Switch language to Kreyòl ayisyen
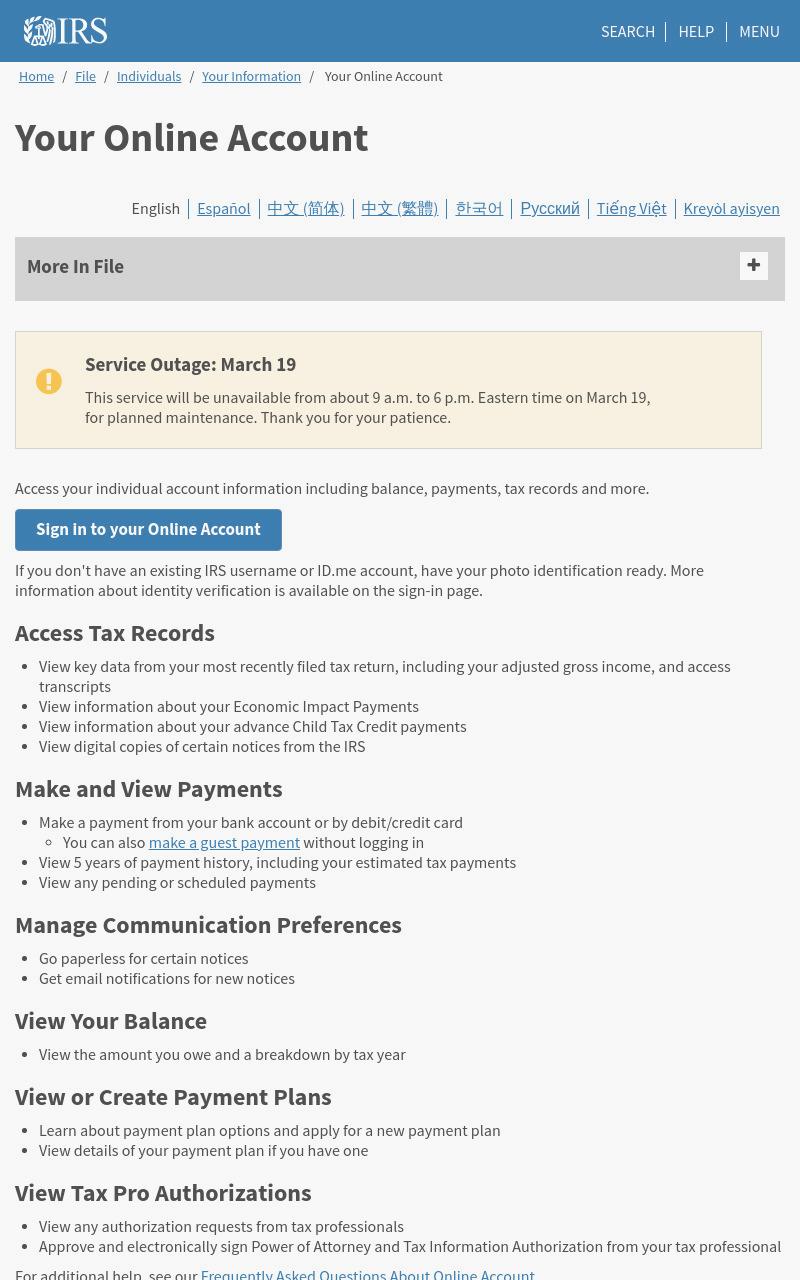Image resolution: width=800 pixels, height=1280 pixels. coord(731,208)
